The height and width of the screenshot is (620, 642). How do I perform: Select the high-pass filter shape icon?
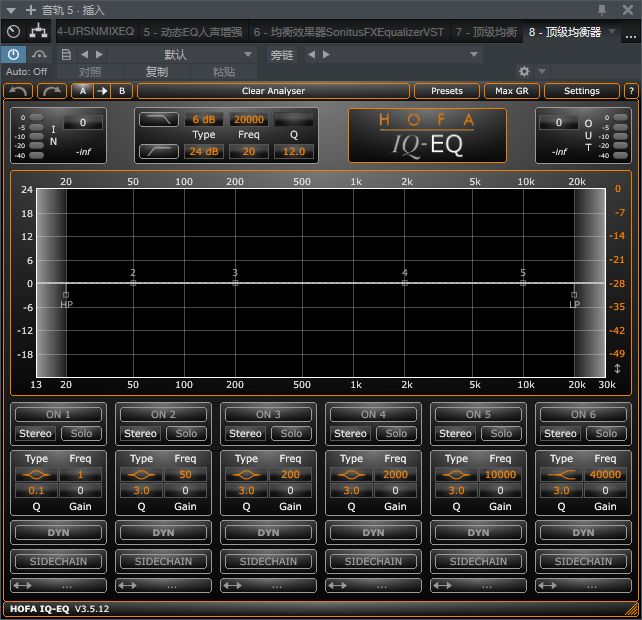(x=159, y=151)
